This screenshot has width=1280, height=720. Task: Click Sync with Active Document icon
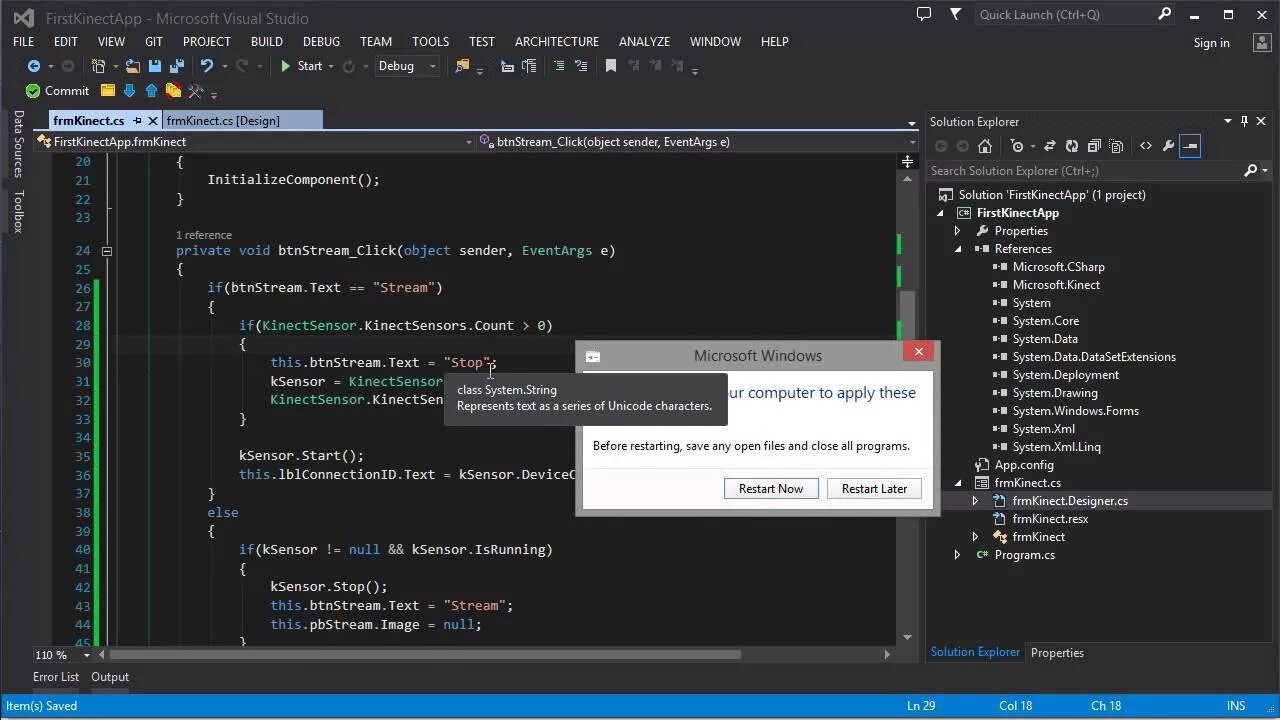tap(1050, 146)
